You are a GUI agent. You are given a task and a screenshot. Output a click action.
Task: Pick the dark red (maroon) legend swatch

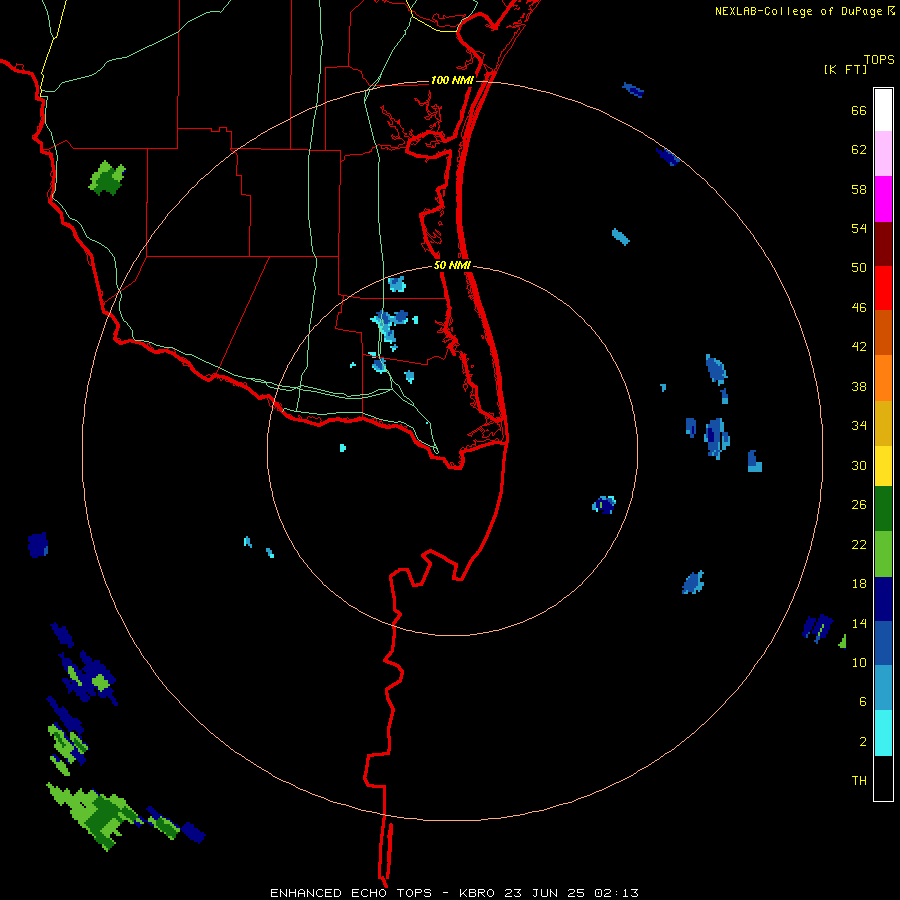pyautogui.click(x=883, y=244)
